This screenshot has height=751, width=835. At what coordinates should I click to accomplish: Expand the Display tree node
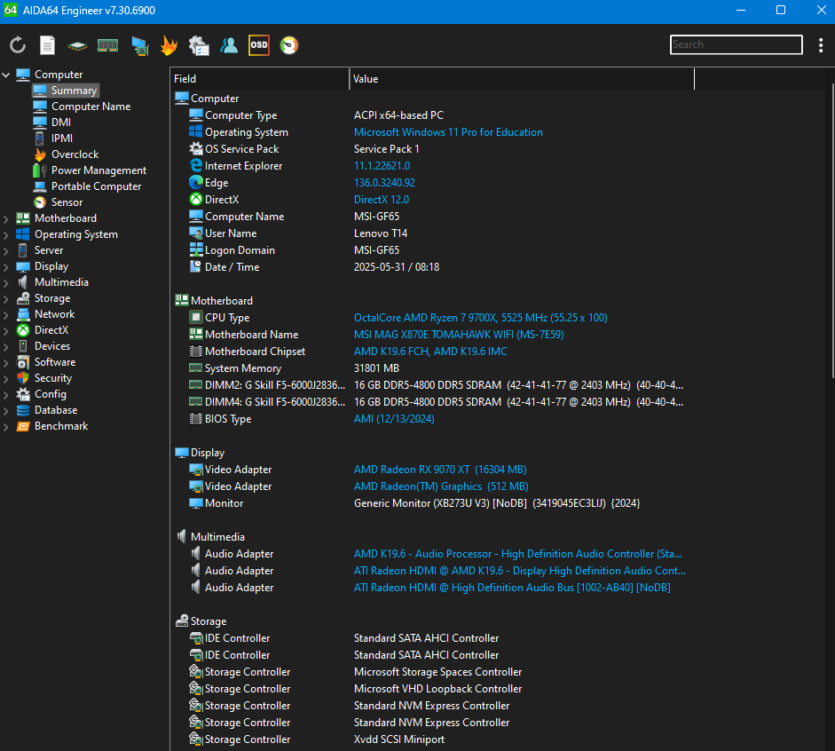pyautogui.click(x=6, y=267)
